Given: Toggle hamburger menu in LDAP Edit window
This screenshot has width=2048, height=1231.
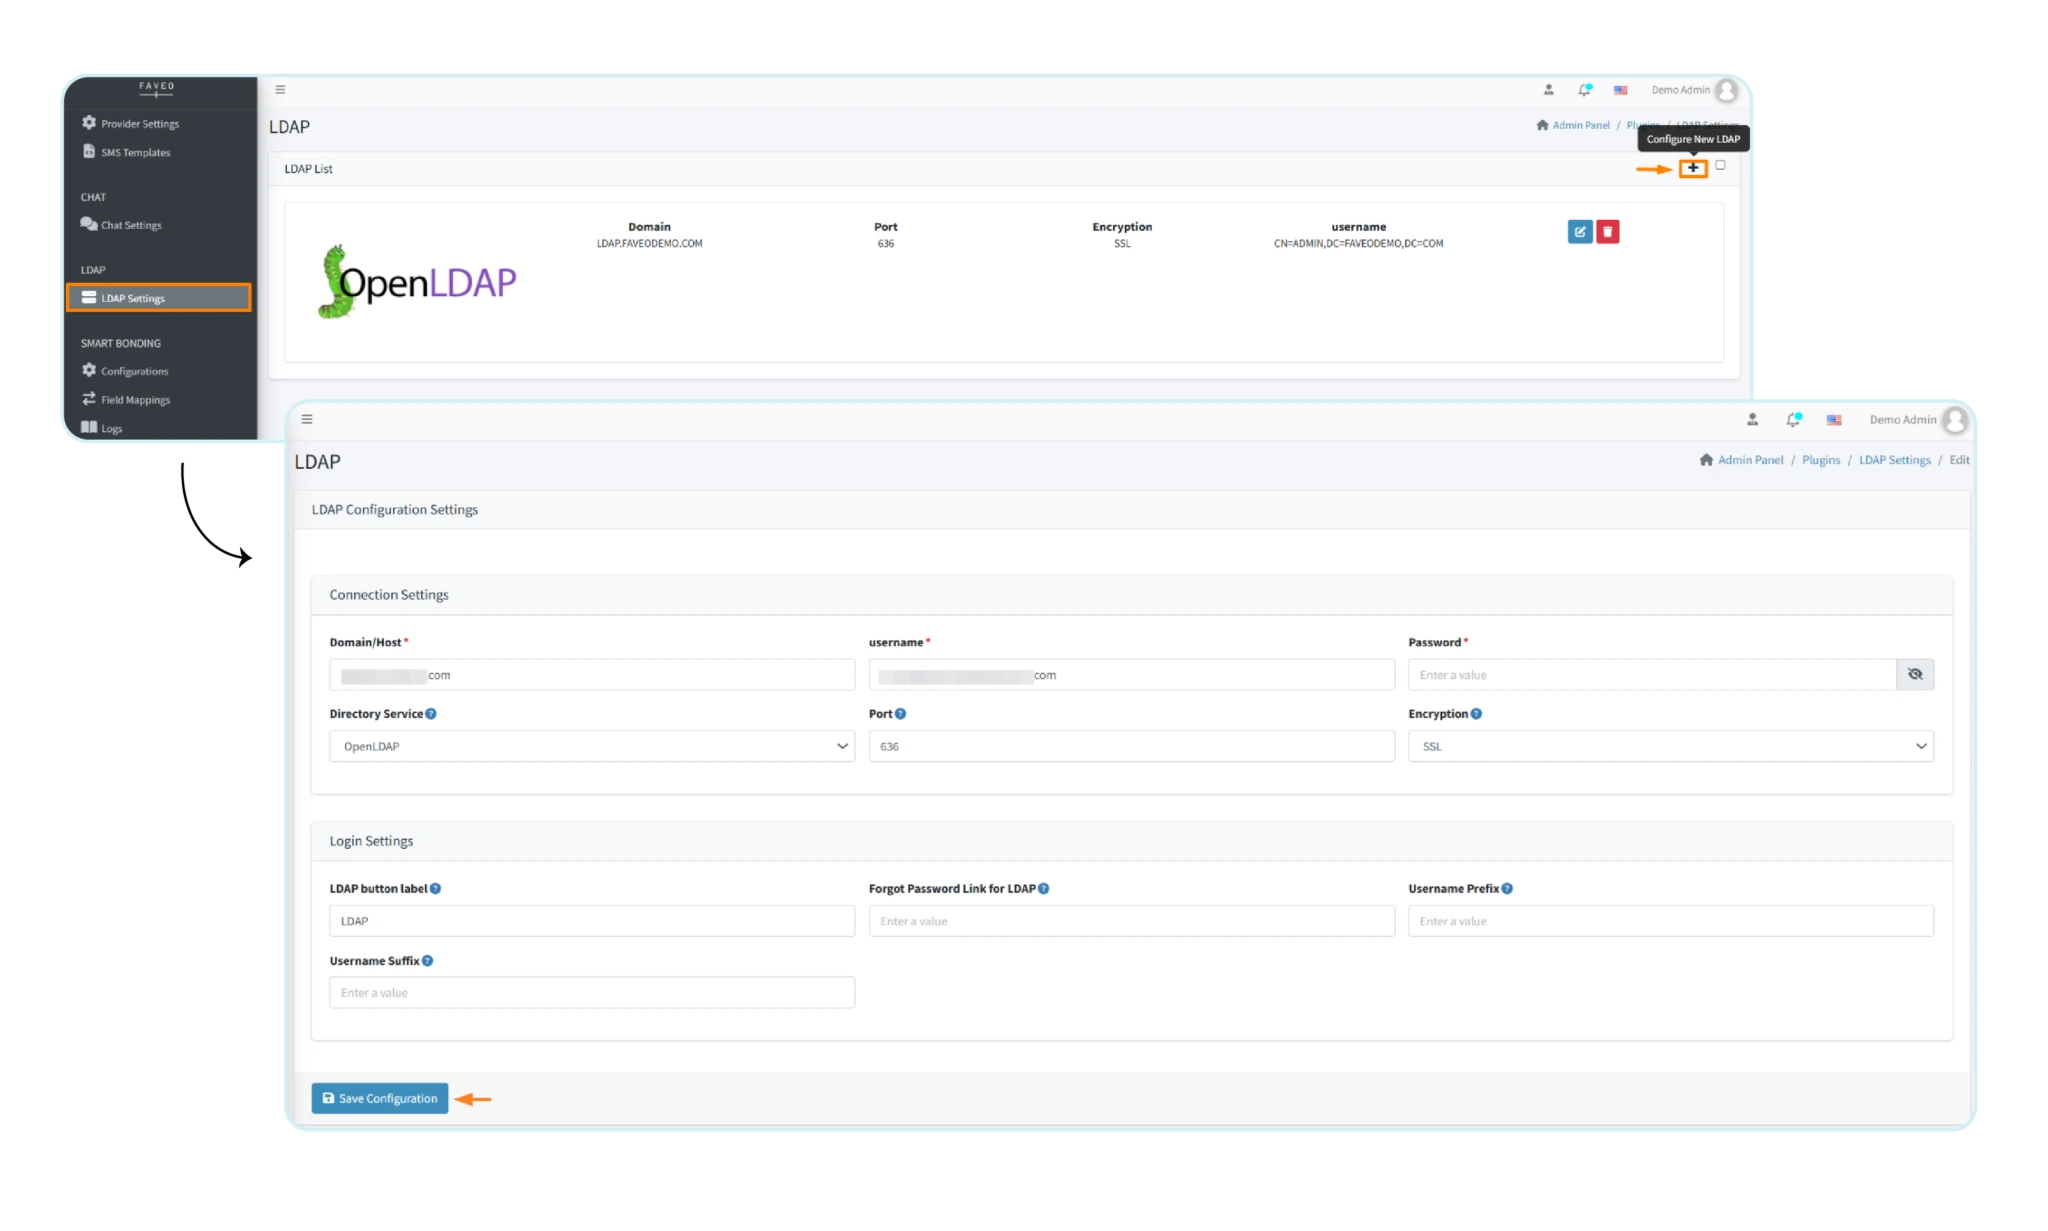Looking at the screenshot, I should (x=307, y=419).
